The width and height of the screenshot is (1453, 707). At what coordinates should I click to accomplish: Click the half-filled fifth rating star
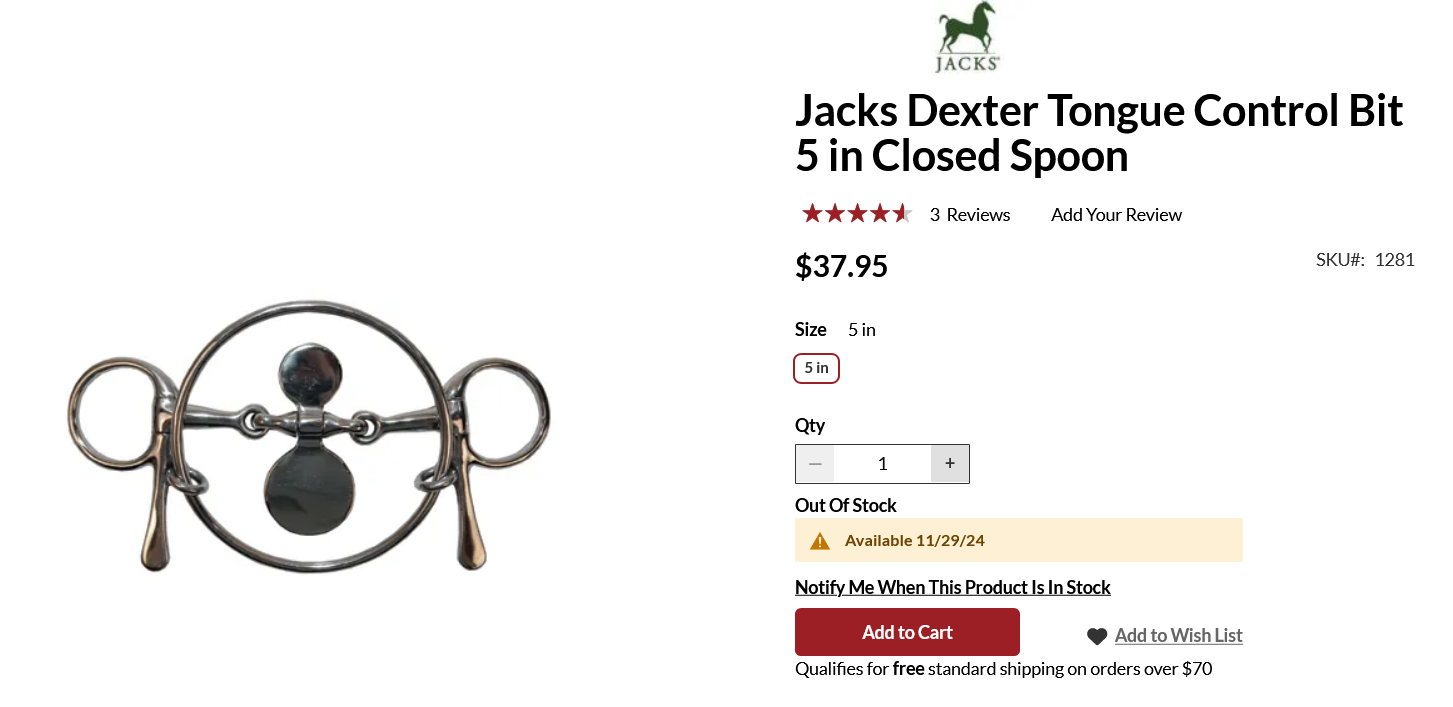(902, 214)
